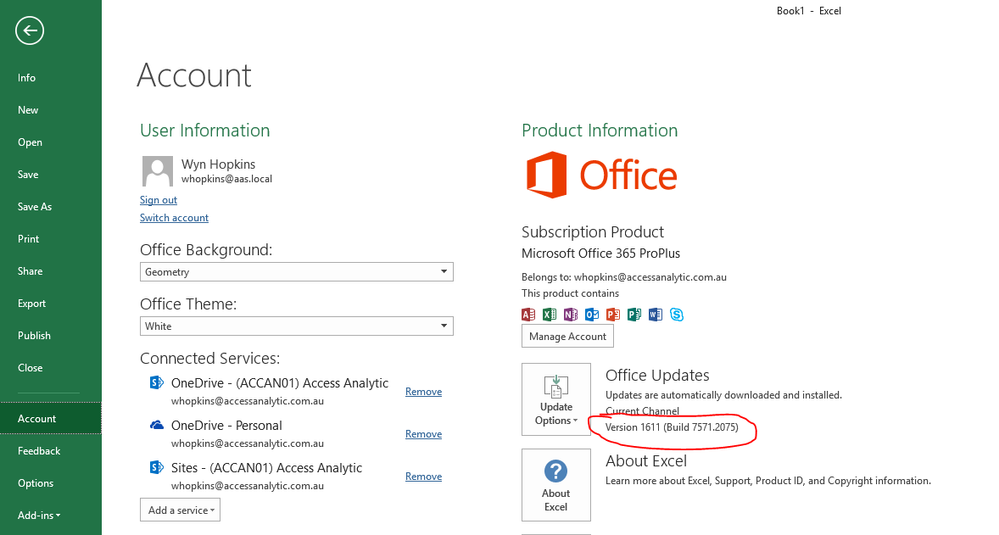Open Update Options menu
The height and width of the screenshot is (535, 999).
coord(556,400)
